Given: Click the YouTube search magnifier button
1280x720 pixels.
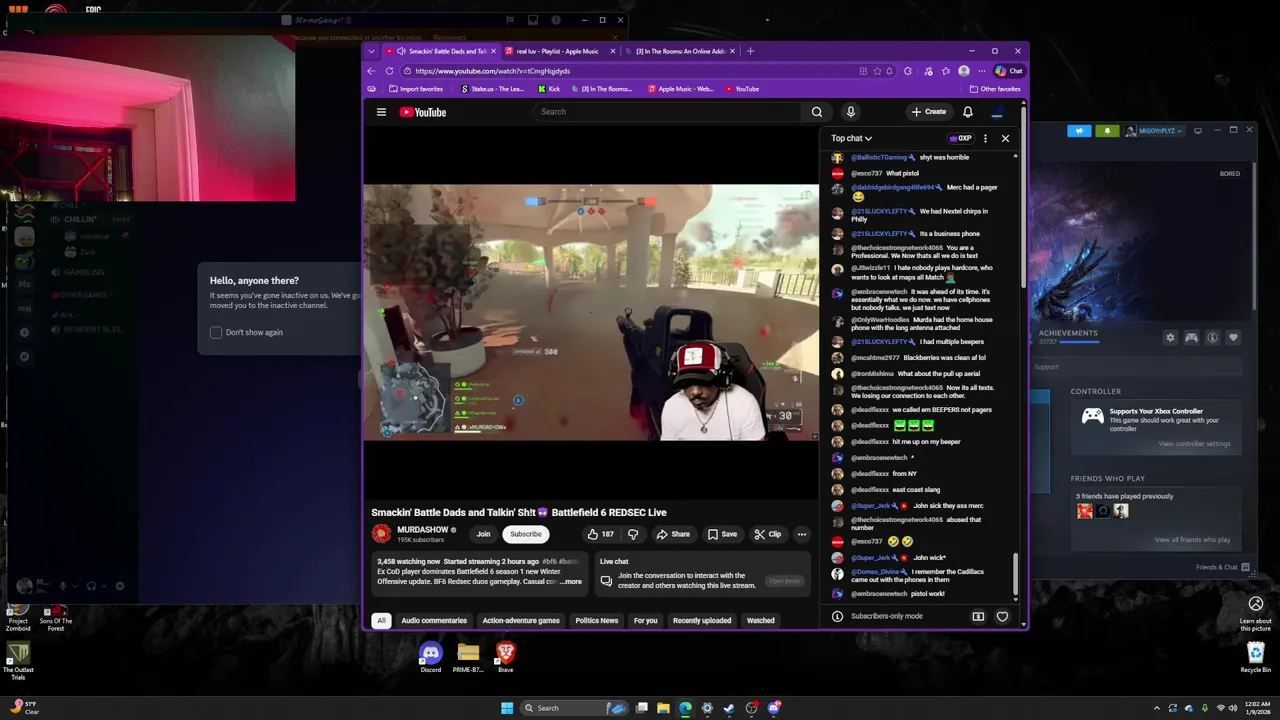Looking at the screenshot, I should 817,112.
